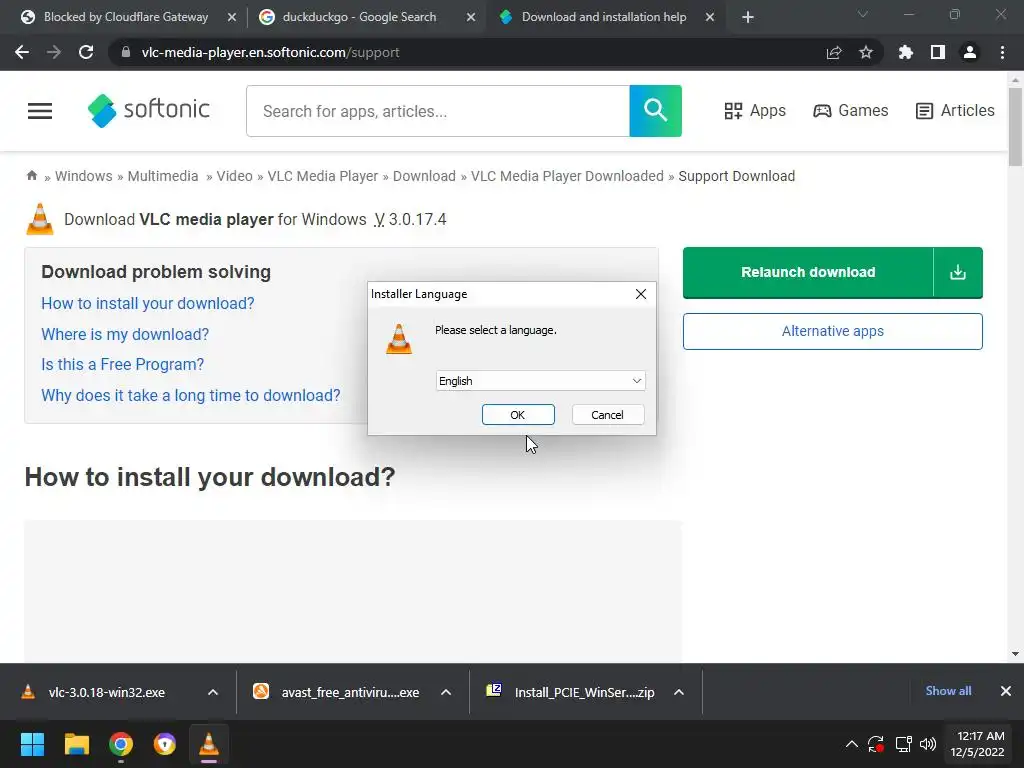Focus the Search for apps field

[438, 111]
